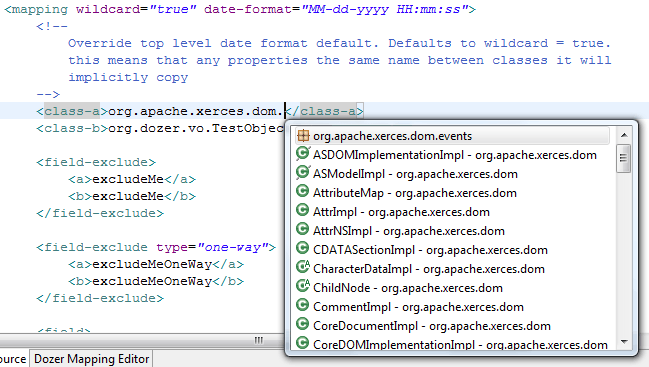The height and width of the screenshot is (367, 649).
Task: Click the abstract CharacterDataImpl class icon
Action: pos(303,267)
